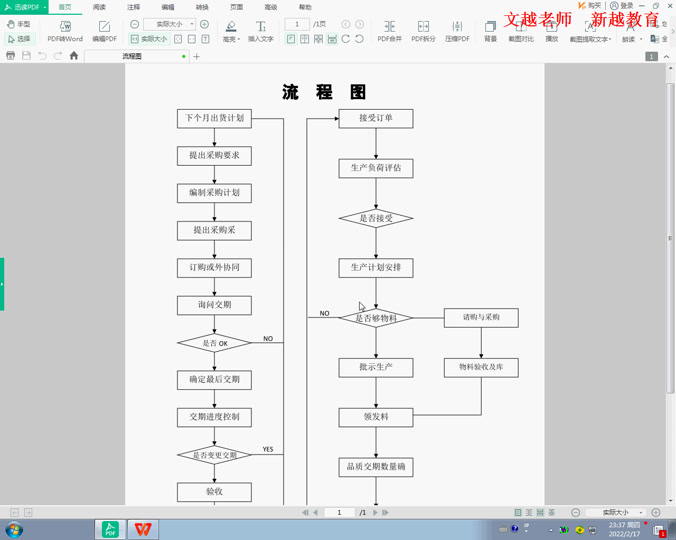Click the zoom in plus icon
This screenshot has height=540, width=676.
tap(204, 24)
